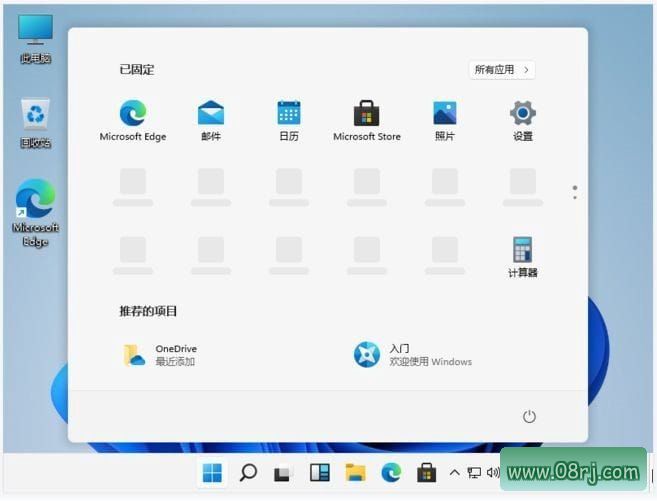Screen dimensions: 657x501
Task: Open taskbar Search magnifier
Action: 248,472
